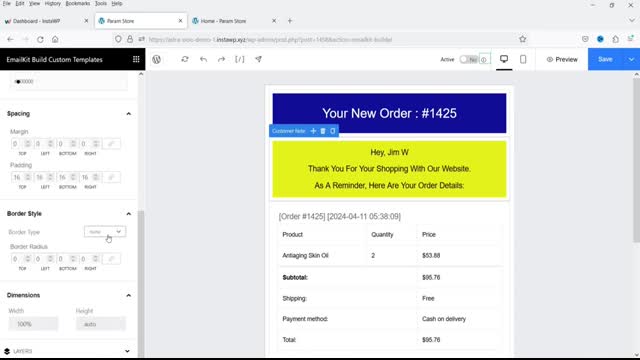The image size is (640, 360).
Task: Go back in browser history
Action: click(x=11, y=40)
